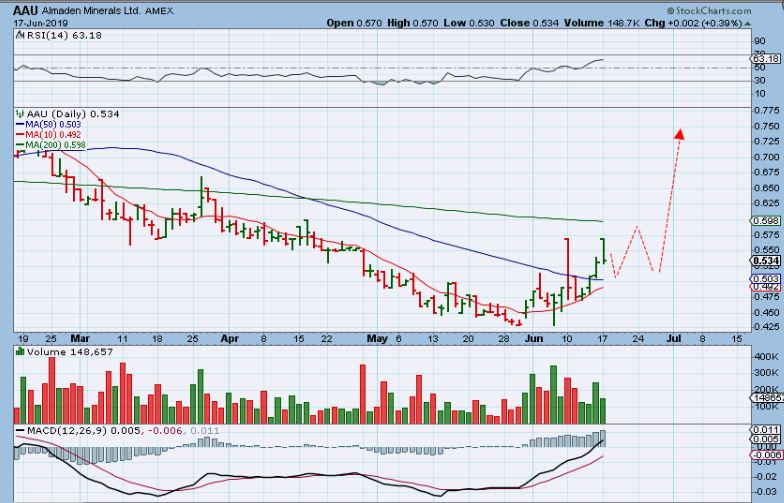784x503 pixels.
Task: Click the 0.011 MACD histogram tag
Action: click(766, 430)
